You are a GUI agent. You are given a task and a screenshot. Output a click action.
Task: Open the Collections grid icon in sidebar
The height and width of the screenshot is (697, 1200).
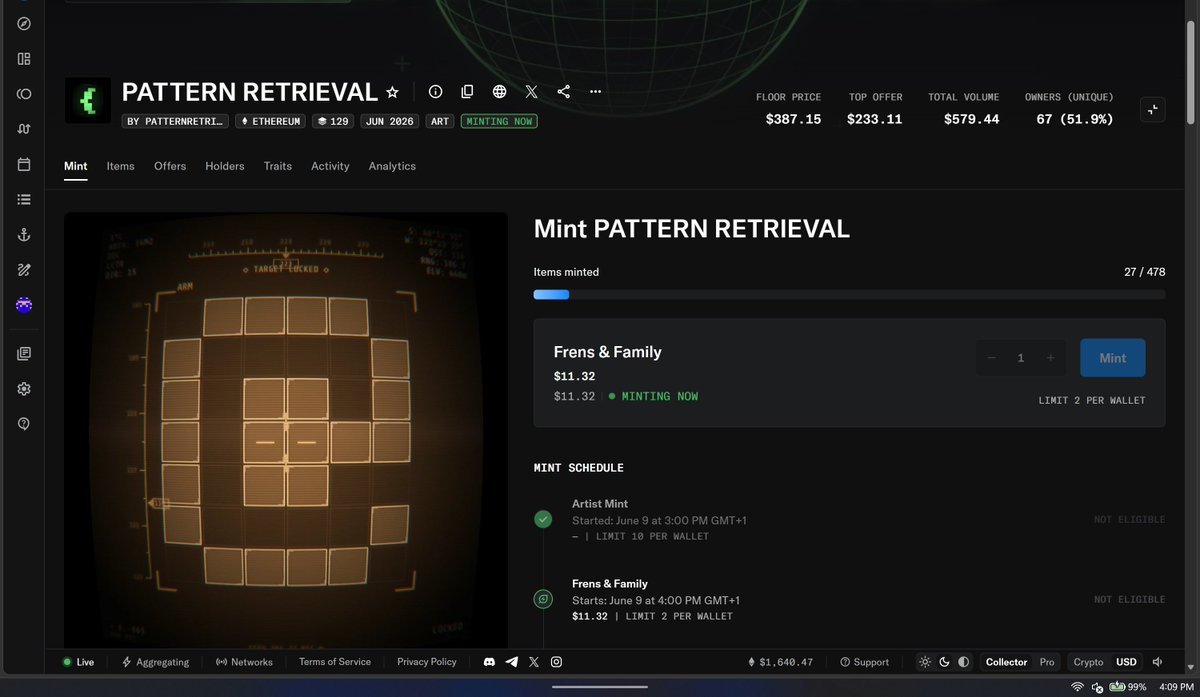click(24, 59)
